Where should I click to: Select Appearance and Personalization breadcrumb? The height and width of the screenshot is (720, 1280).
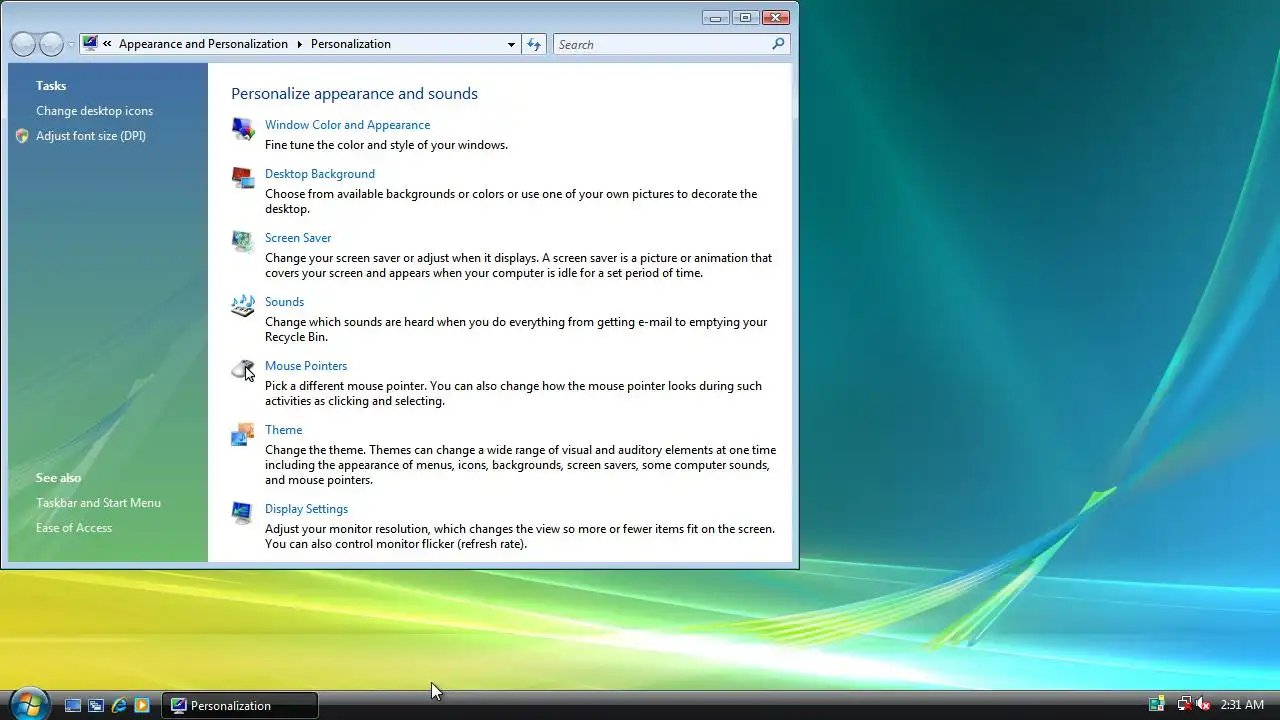point(203,44)
